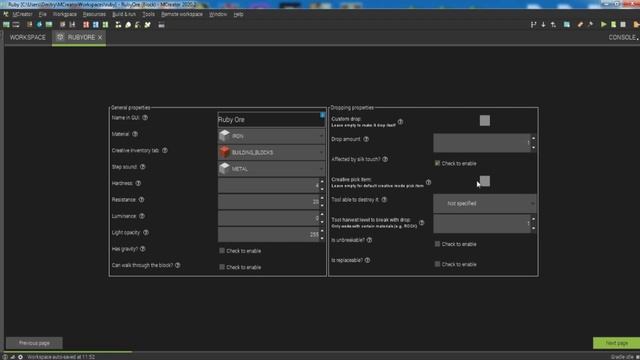Image resolution: width=640 pixels, height=360 pixels.
Task: Enable the Is replaceable checkbox
Action: (437, 264)
